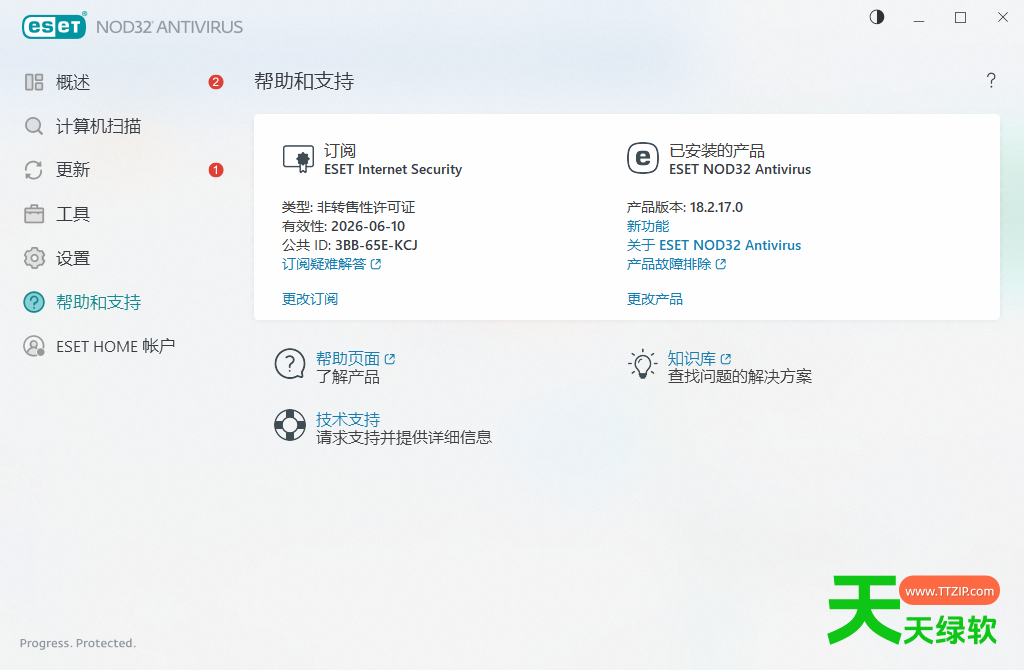Image resolution: width=1024 pixels, height=670 pixels.
Task: Toggle the contrast theme icon in the title bar
Action: click(x=876, y=17)
